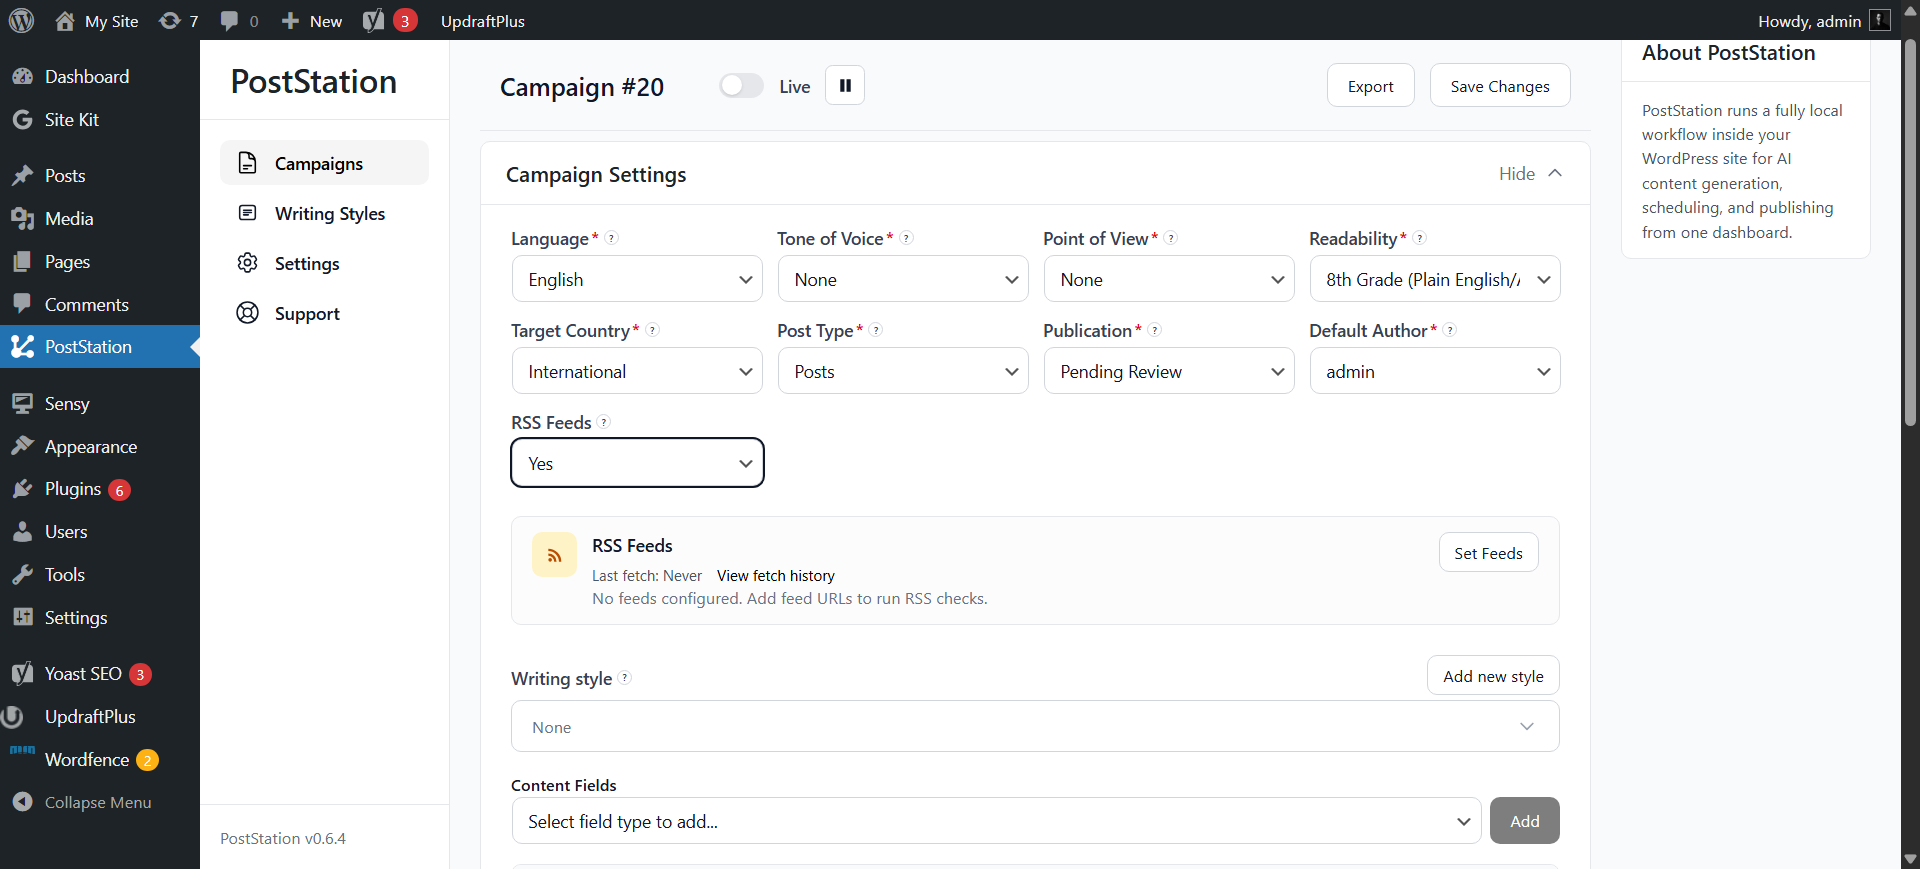Click the help icon beside RSS Feeds label
Viewport: 1920px width, 869px height.
(x=604, y=422)
